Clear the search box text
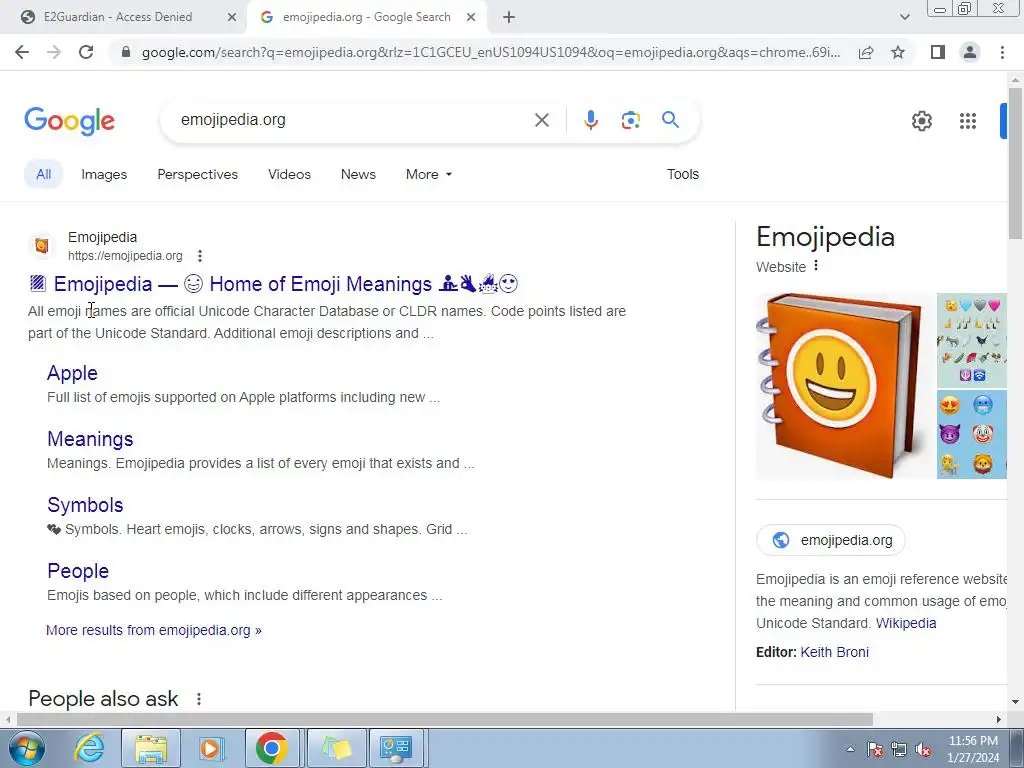The height and width of the screenshot is (768, 1024). [x=541, y=120]
